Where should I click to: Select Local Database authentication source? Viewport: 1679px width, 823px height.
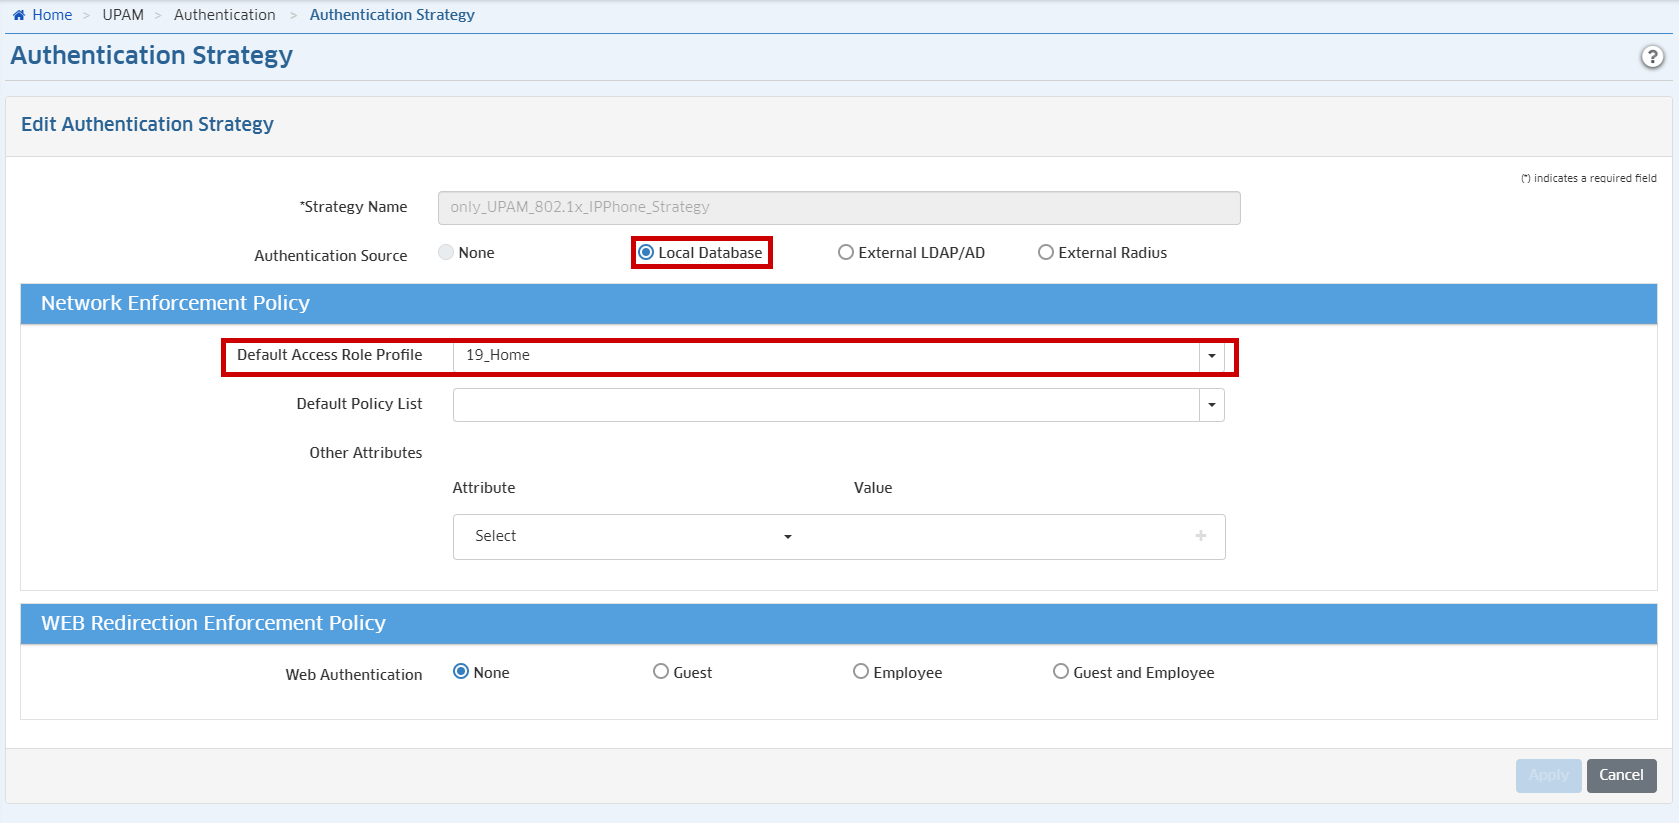pyautogui.click(x=647, y=253)
